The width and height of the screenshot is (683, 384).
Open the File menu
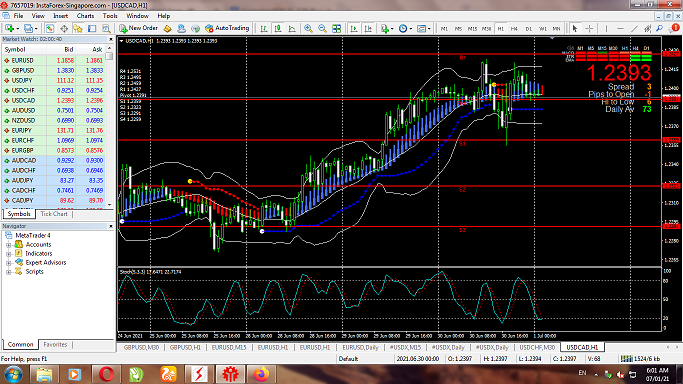point(18,16)
